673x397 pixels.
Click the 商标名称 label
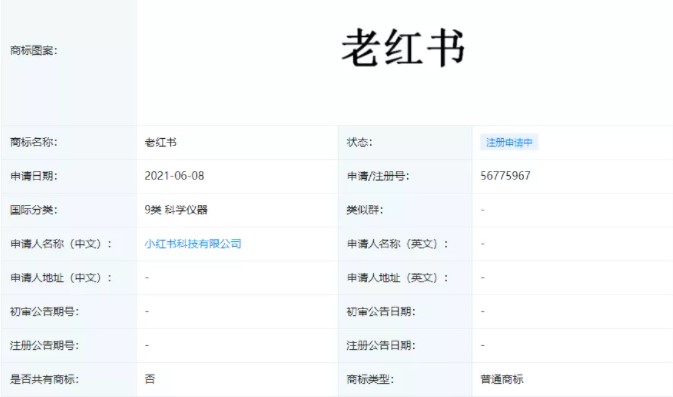(33, 142)
